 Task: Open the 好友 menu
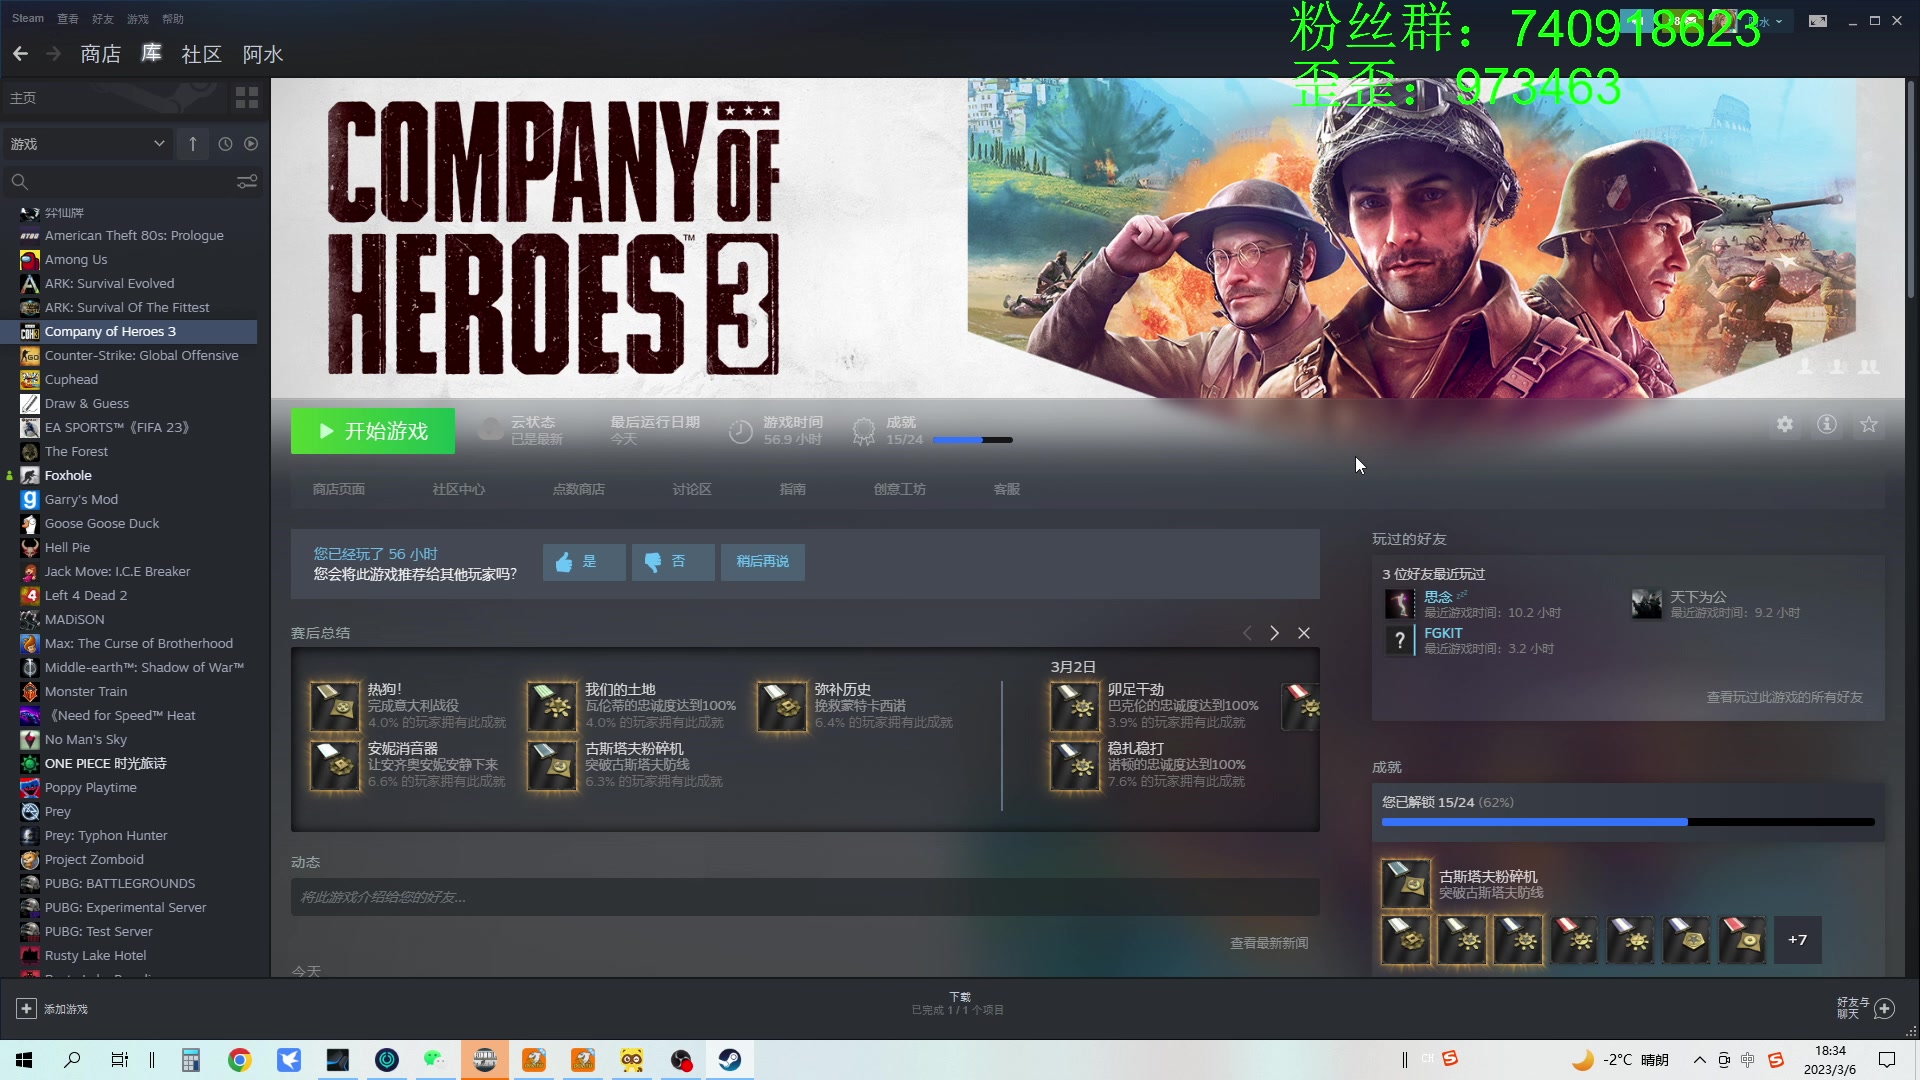pyautogui.click(x=103, y=18)
